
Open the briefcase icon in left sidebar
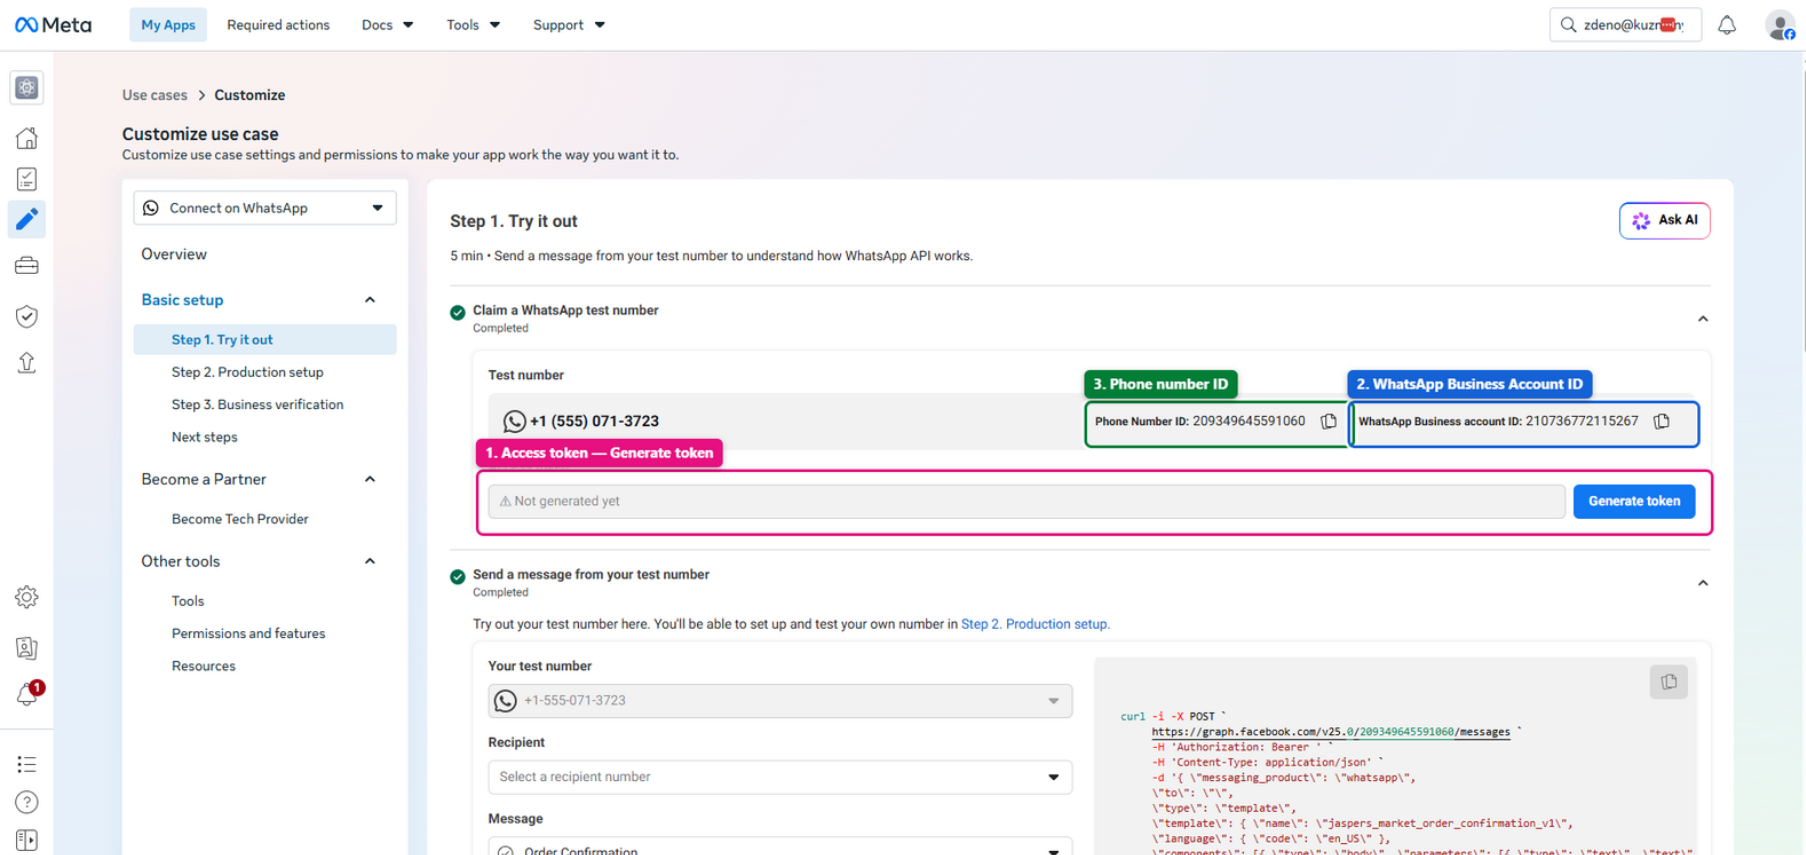[27, 266]
